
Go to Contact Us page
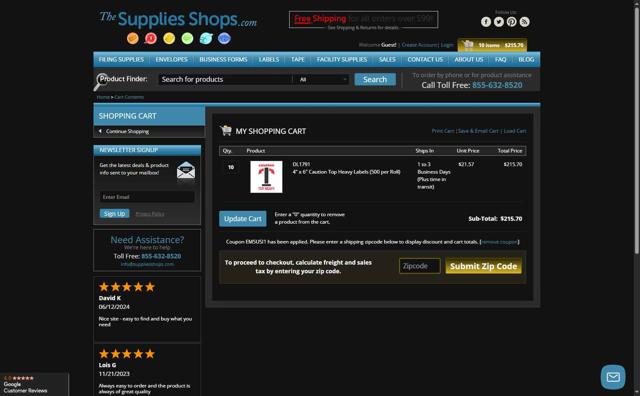coord(425,60)
